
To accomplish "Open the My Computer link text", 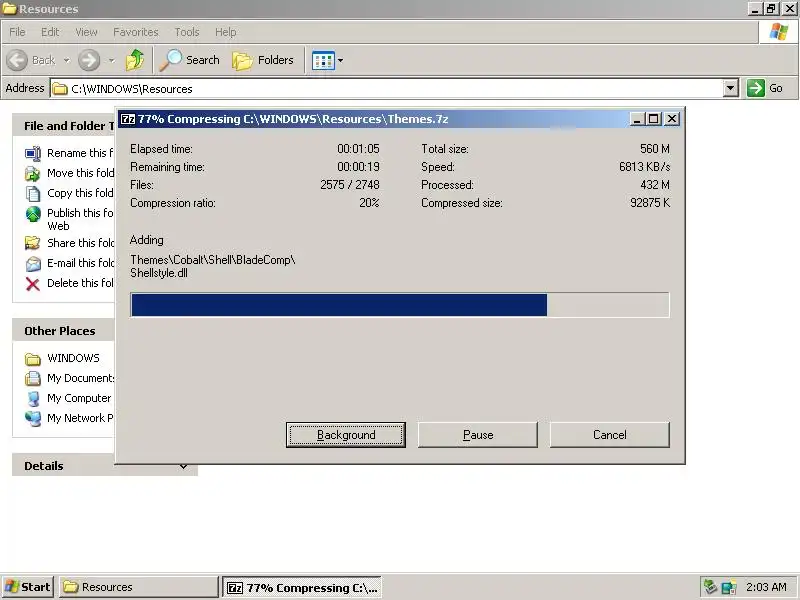I will 79,398.
